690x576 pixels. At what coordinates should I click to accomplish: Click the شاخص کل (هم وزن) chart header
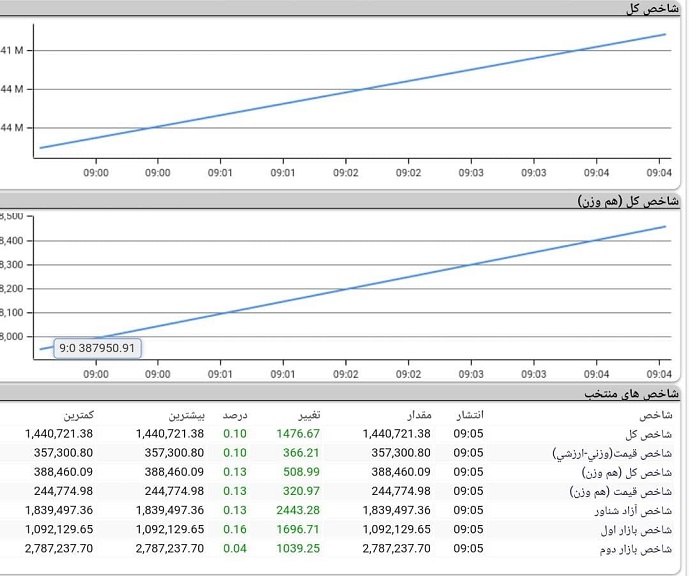tap(340, 201)
